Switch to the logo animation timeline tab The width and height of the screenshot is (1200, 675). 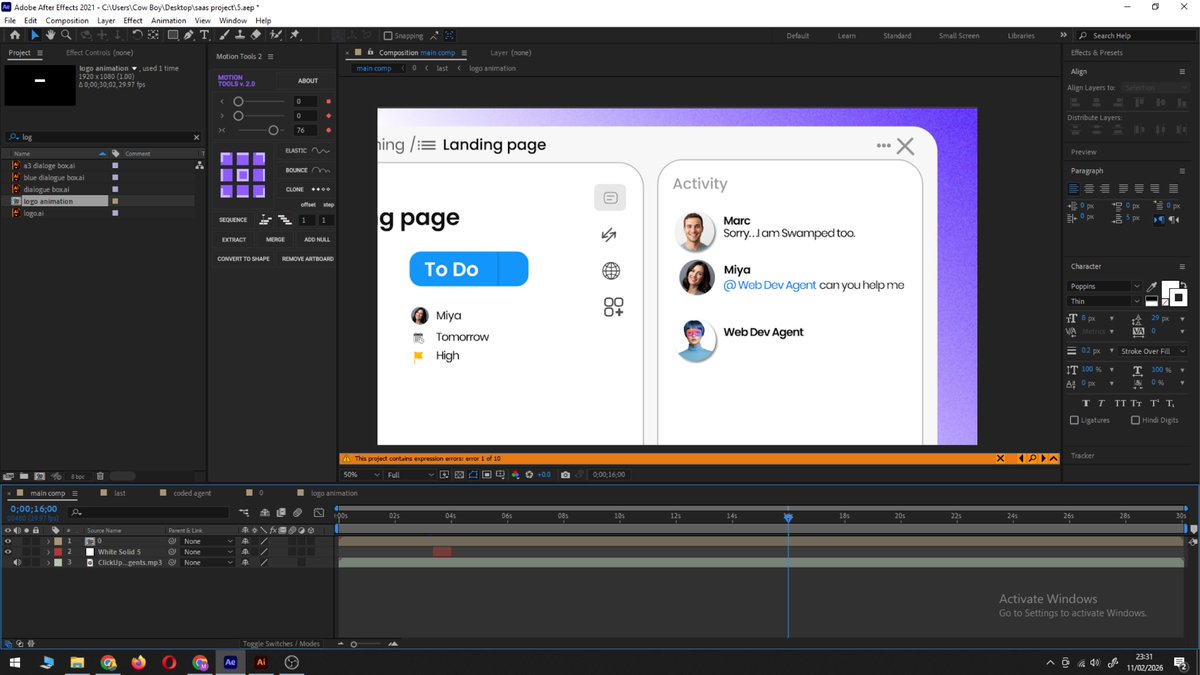click(x=334, y=493)
